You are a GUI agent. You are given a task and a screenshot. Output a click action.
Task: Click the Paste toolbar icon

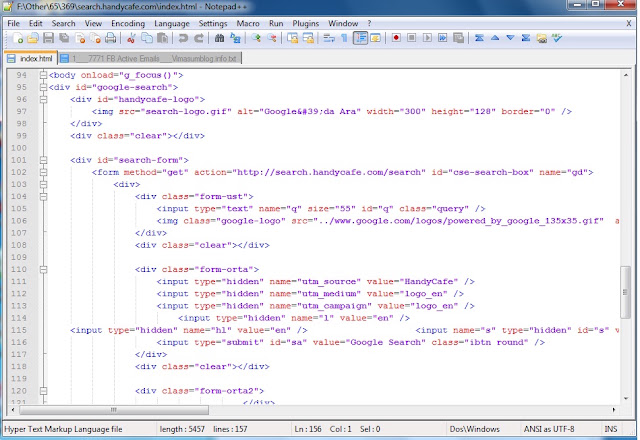(x=162, y=38)
